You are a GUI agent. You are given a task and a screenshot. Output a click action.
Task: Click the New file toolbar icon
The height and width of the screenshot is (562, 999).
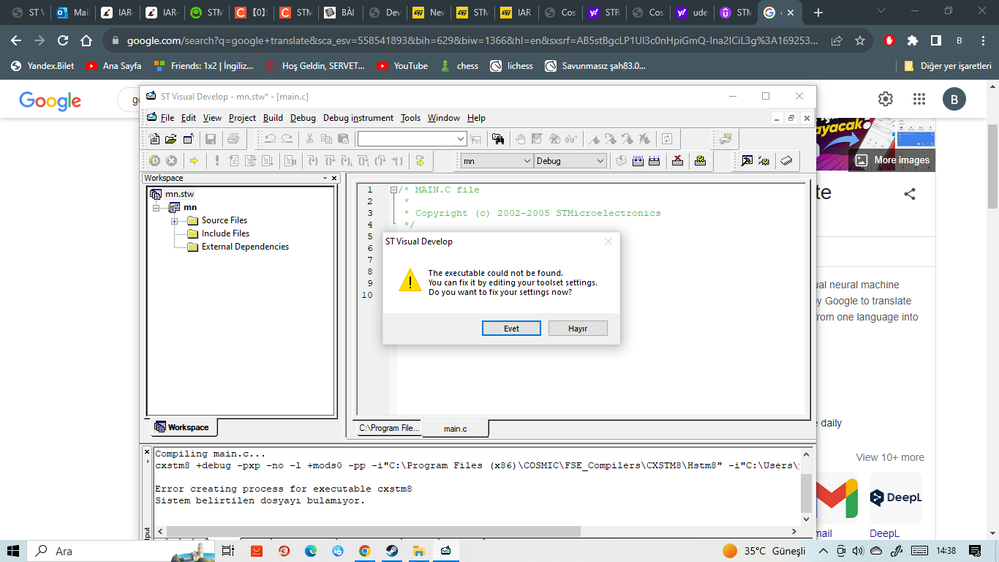(154, 139)
